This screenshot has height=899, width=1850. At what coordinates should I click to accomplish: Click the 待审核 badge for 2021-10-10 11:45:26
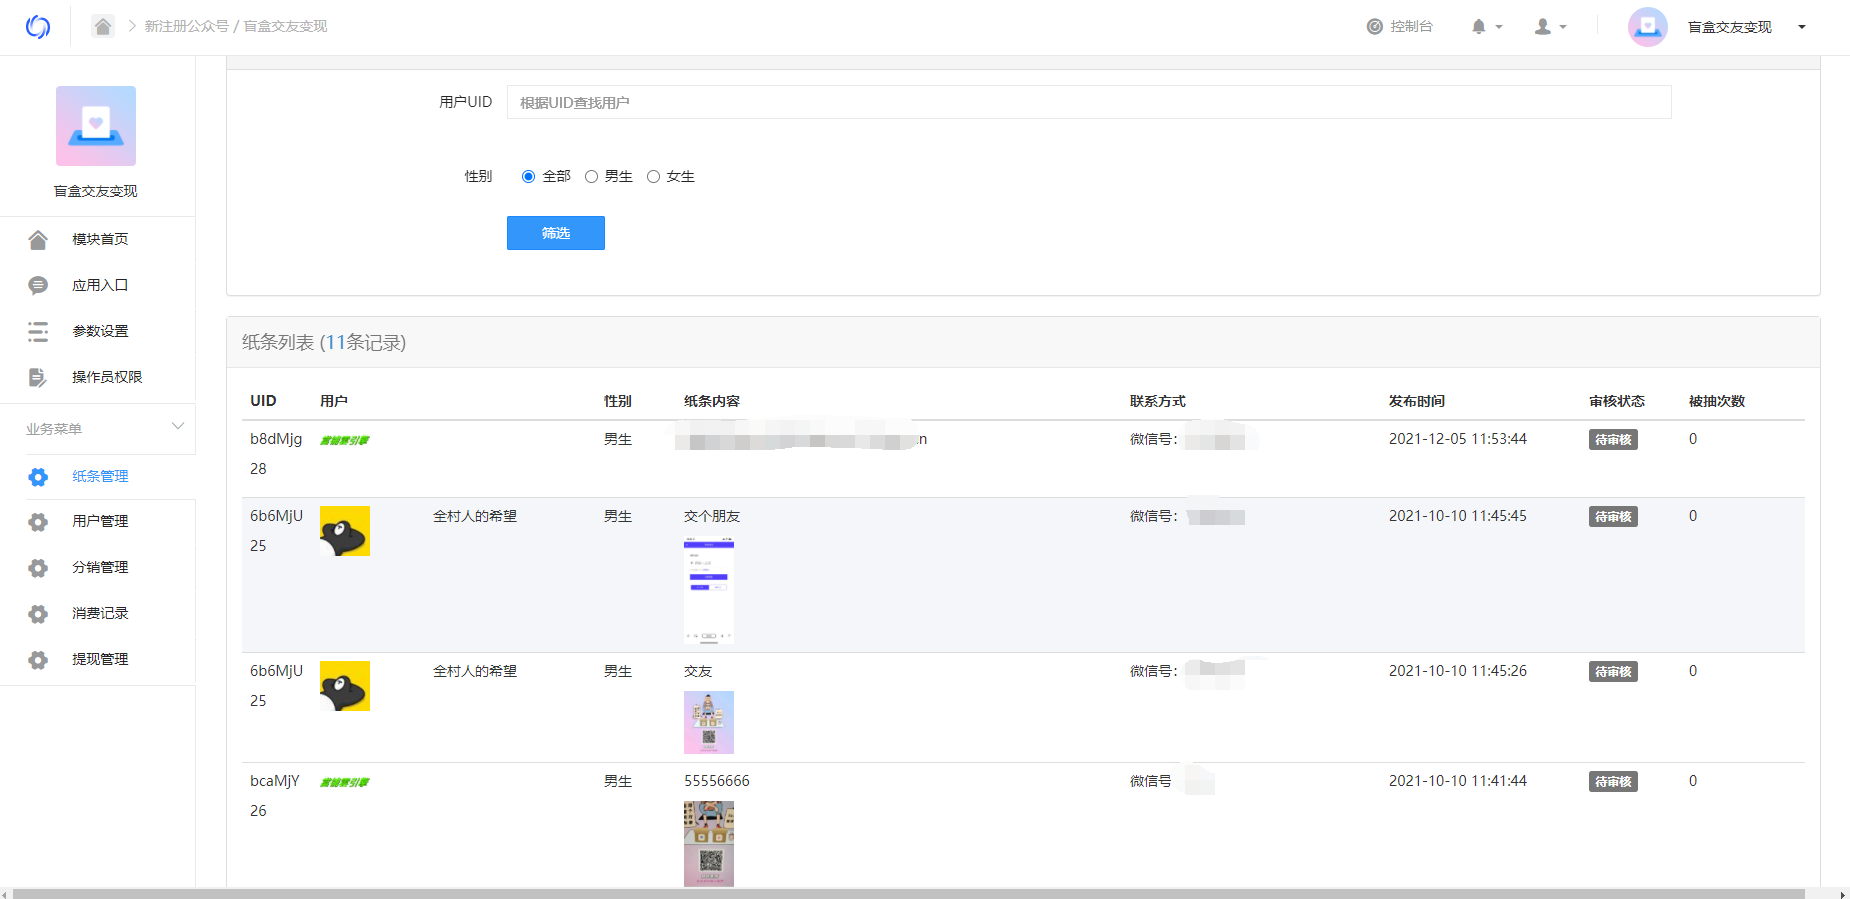coord(1613,672)
